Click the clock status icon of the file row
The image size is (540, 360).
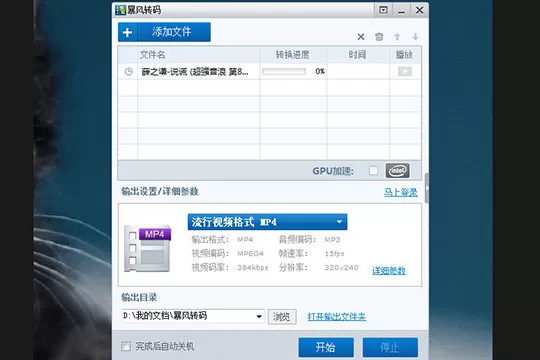(128, 72)
